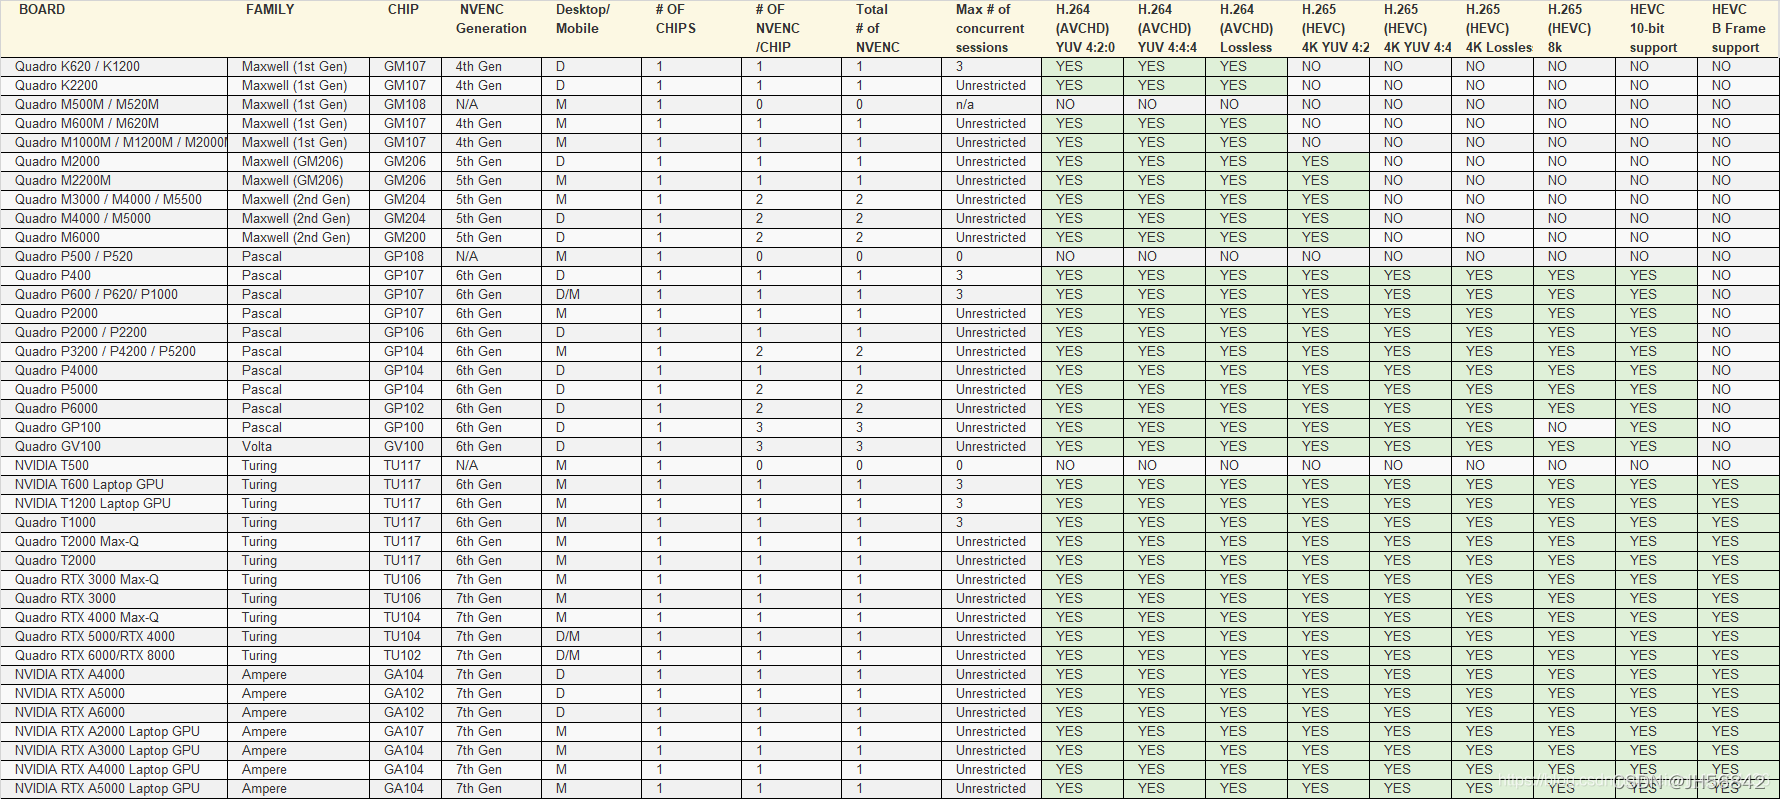The width and height of the screenshot is (1780, 799).
Task: Click the GM108 chip cell
Action: point(405,105)
